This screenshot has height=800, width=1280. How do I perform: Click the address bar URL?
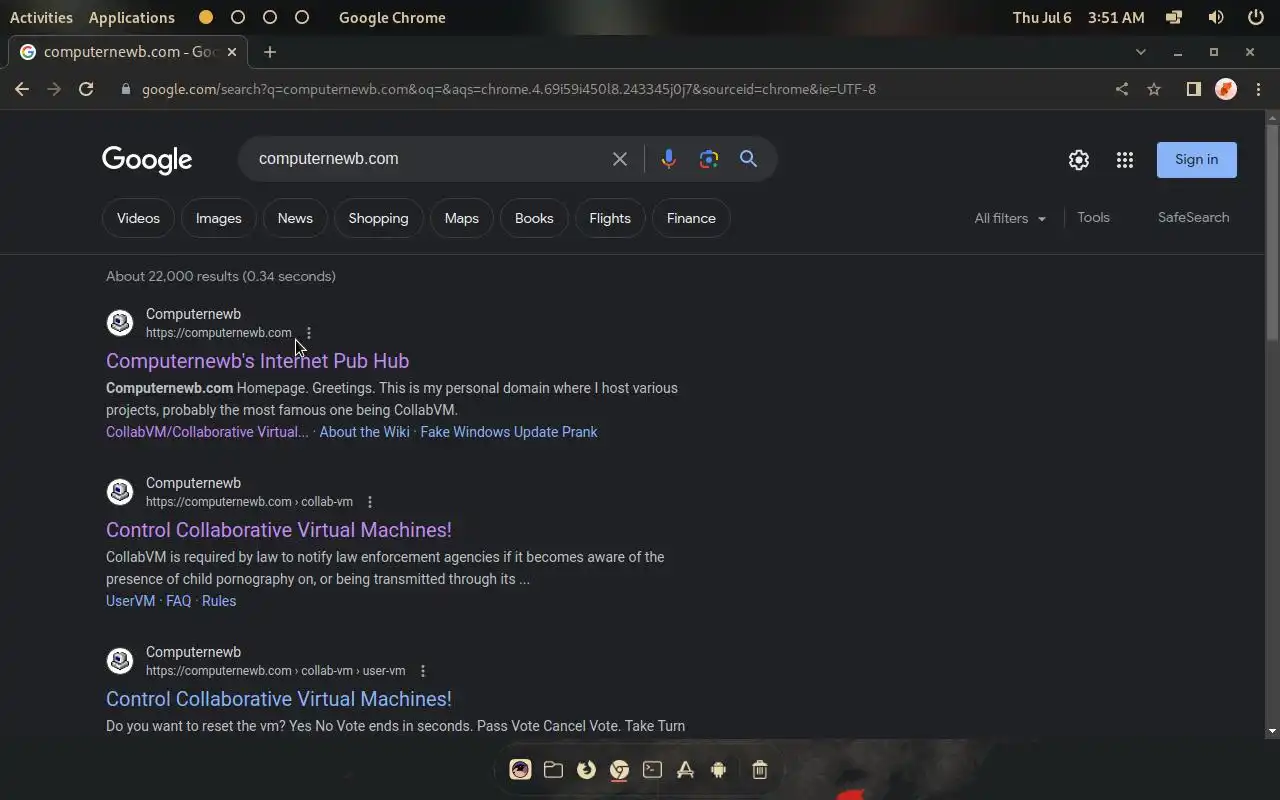coord(508,89)
